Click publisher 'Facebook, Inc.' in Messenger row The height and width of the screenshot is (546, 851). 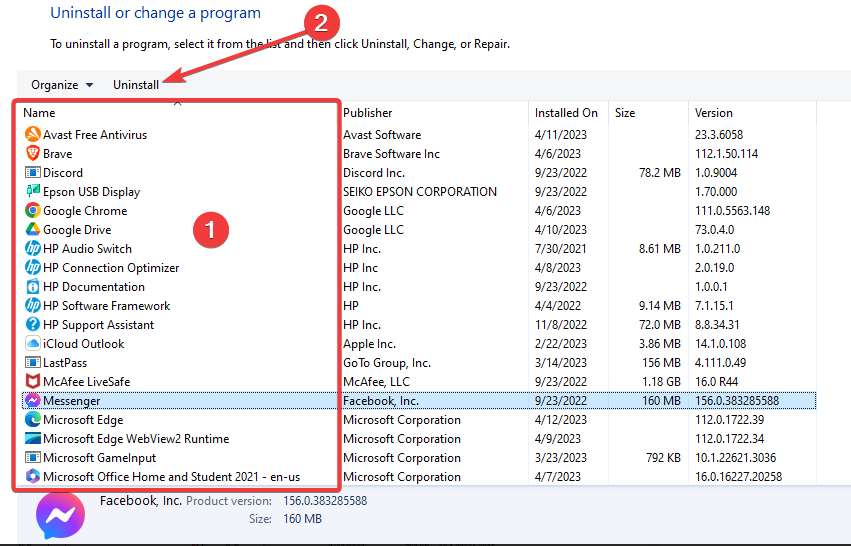[x=380, y=401]
